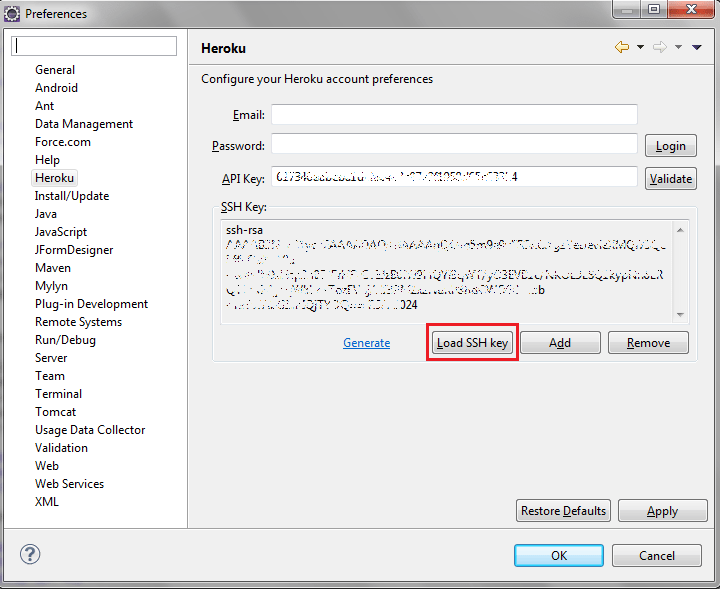Click the Validate API key button
The width and height of the screenshot is (720, 589).
tap(670, 179)
